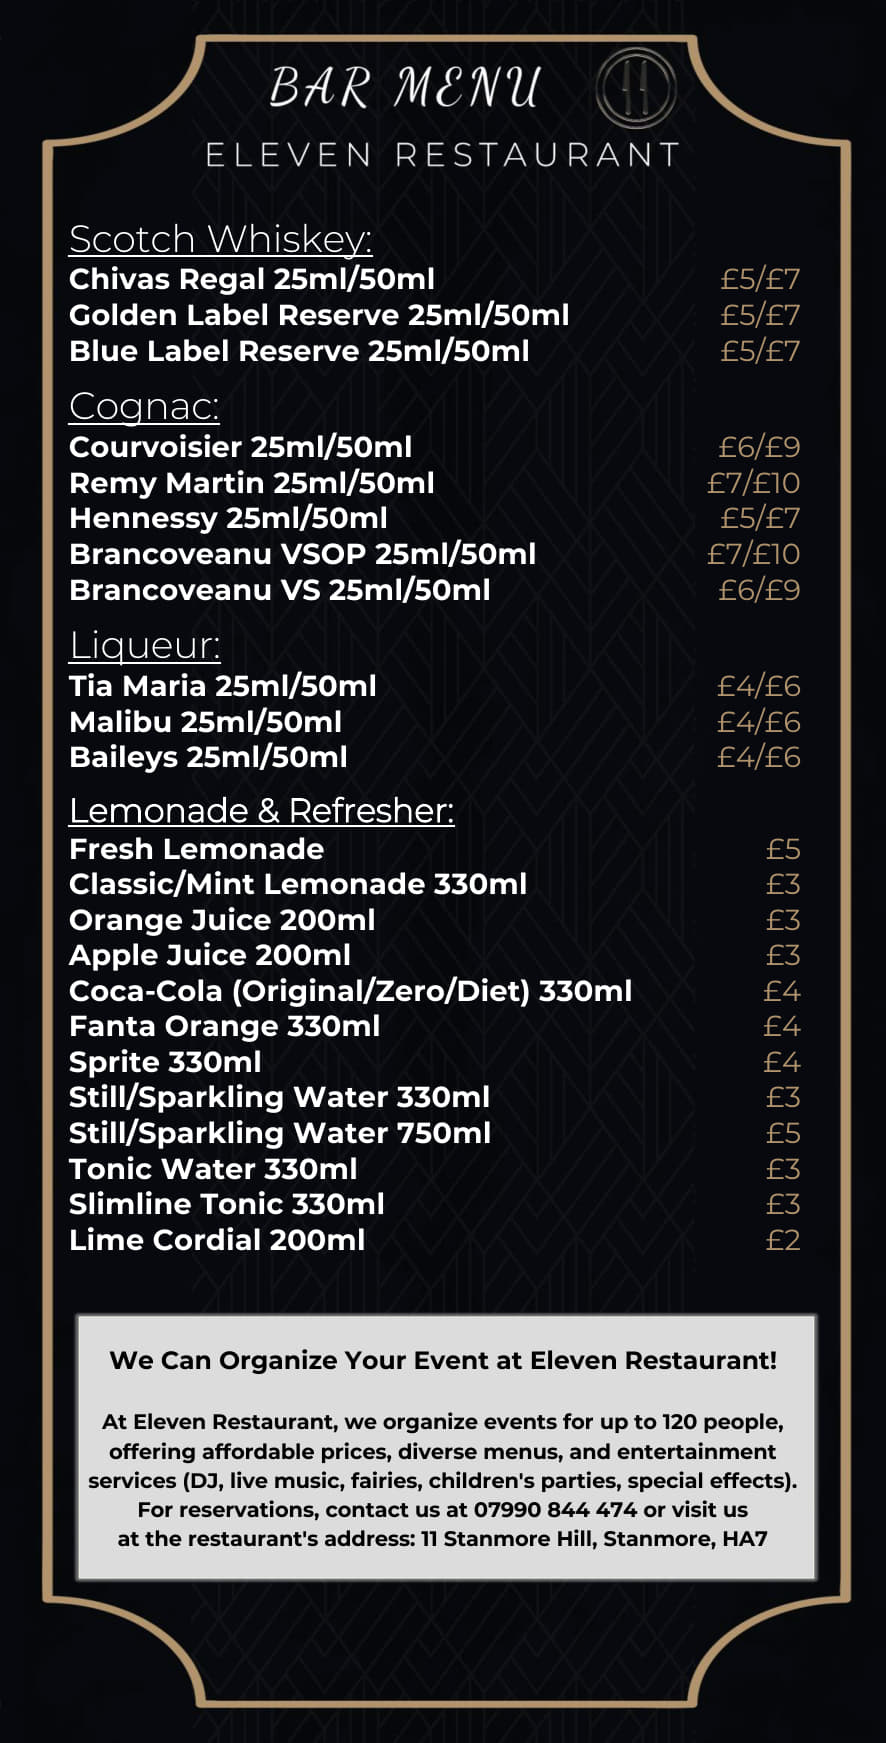This screenshot has width=886, height=1743.
Task: Click the Lime Cordial £2 price
Action: click(782, 1240)
